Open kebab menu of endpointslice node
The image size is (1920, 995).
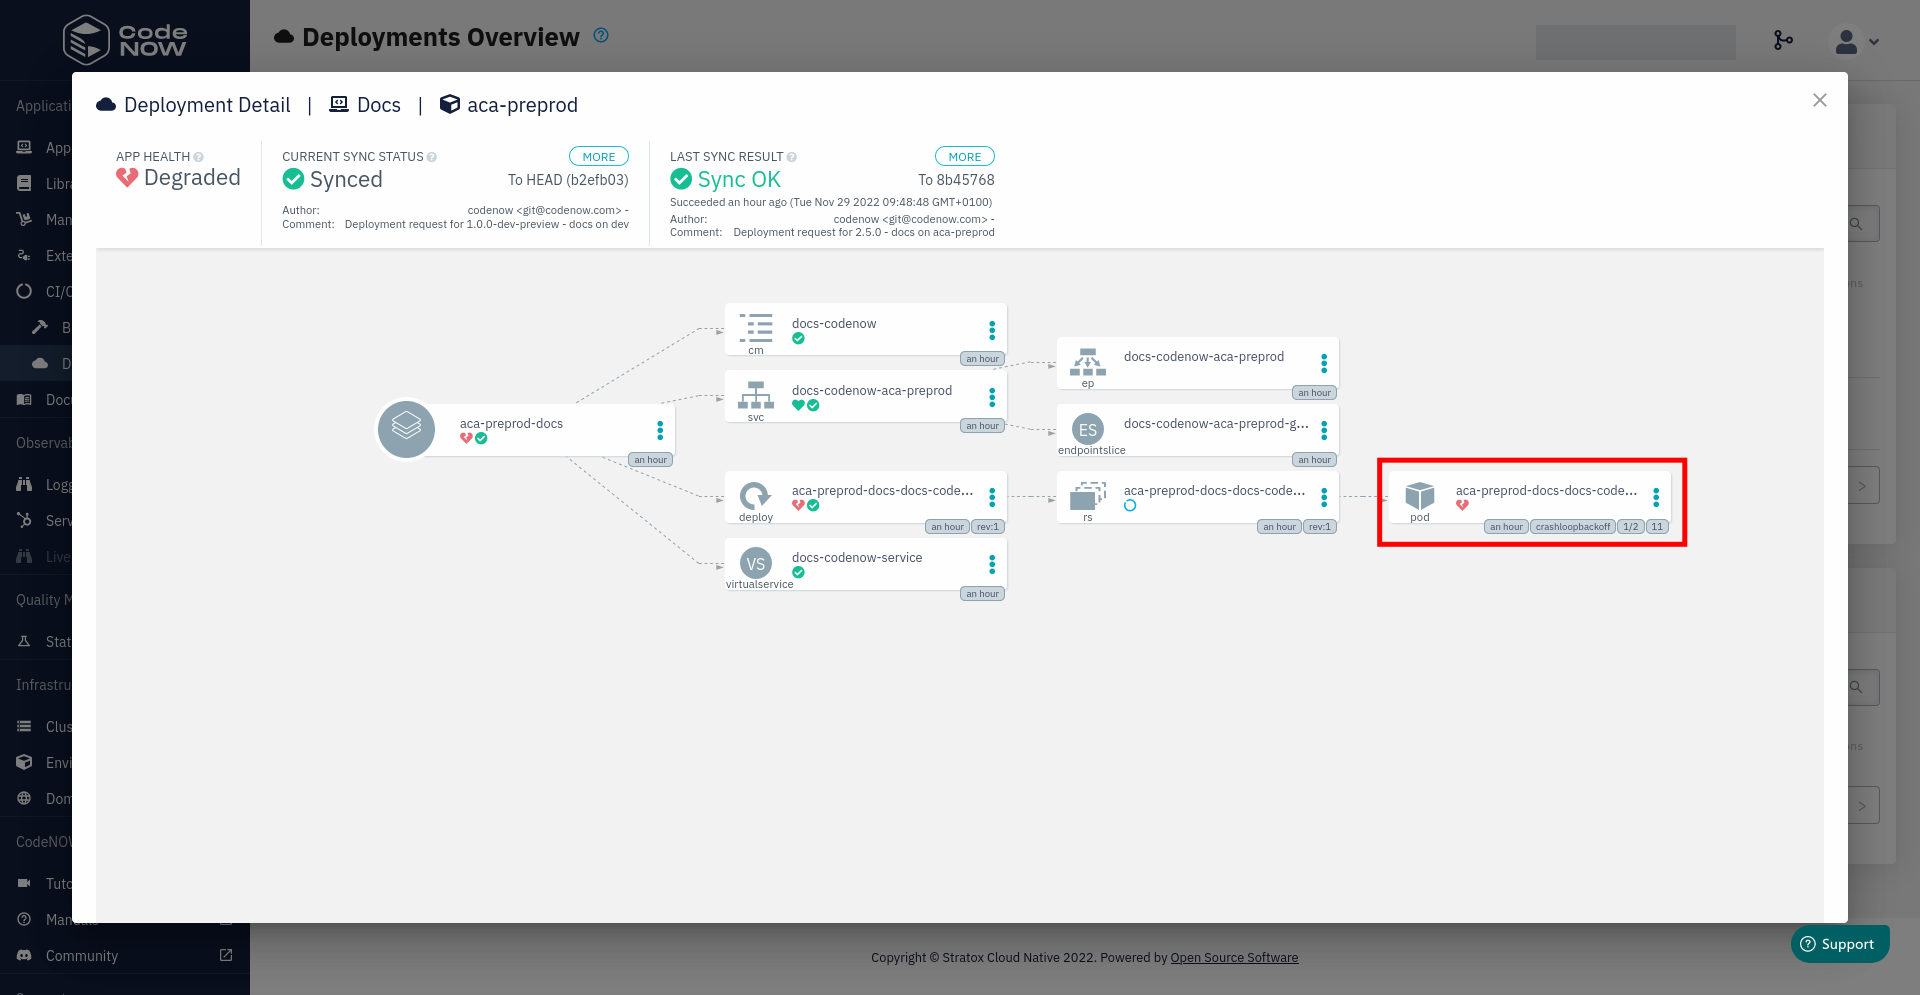pos(1324,430)
